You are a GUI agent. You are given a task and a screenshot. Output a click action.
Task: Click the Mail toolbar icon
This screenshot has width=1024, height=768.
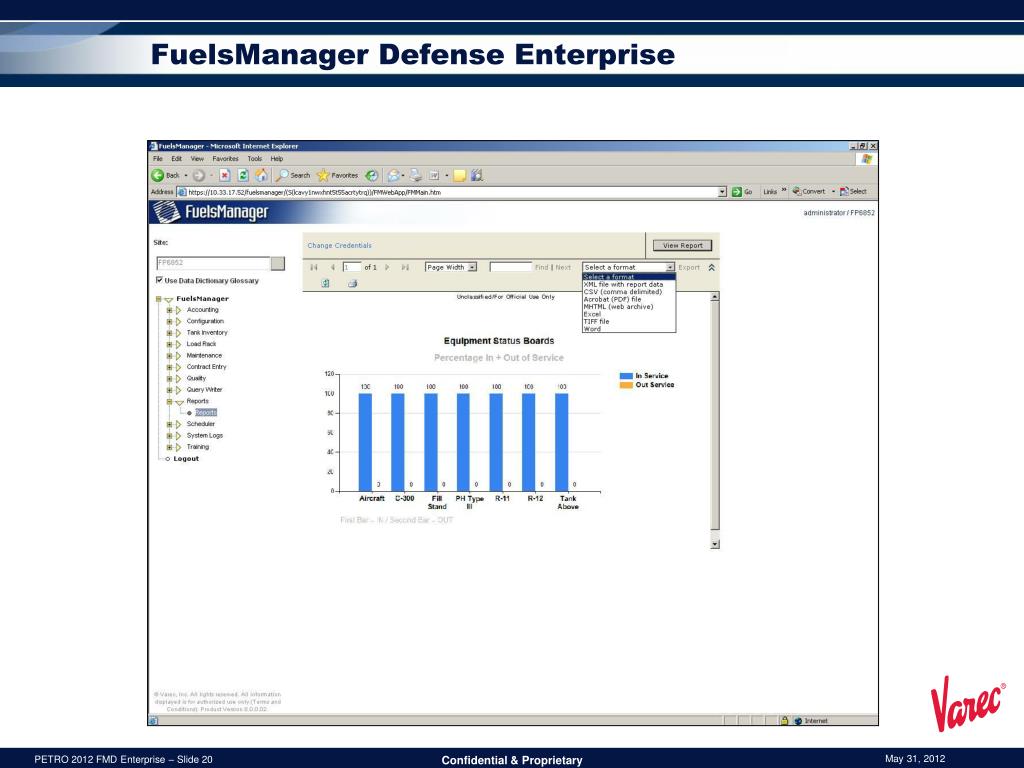[394, 175]
